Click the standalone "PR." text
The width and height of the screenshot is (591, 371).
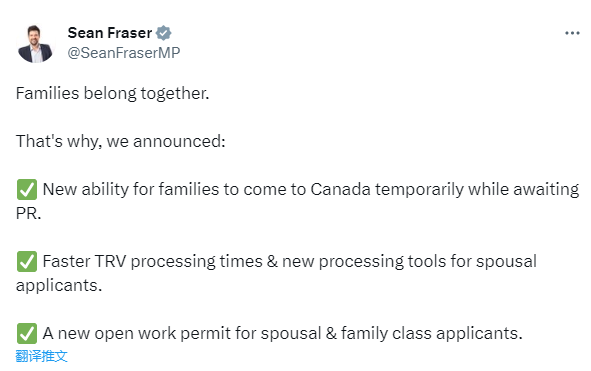(x=28, y=213)
